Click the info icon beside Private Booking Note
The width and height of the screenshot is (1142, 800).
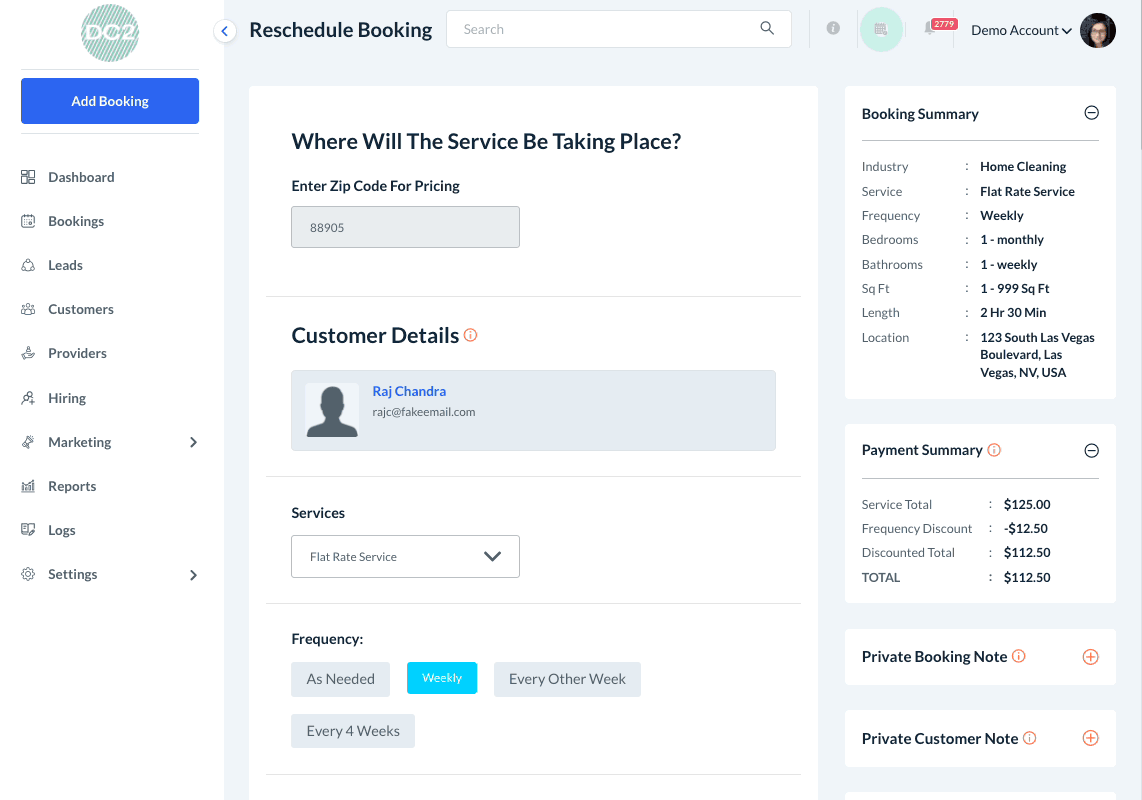point(1019,656)
